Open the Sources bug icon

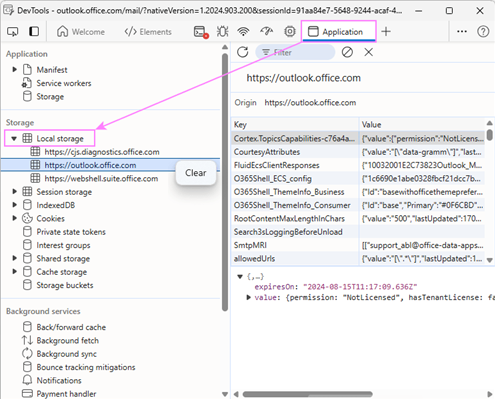222,32
